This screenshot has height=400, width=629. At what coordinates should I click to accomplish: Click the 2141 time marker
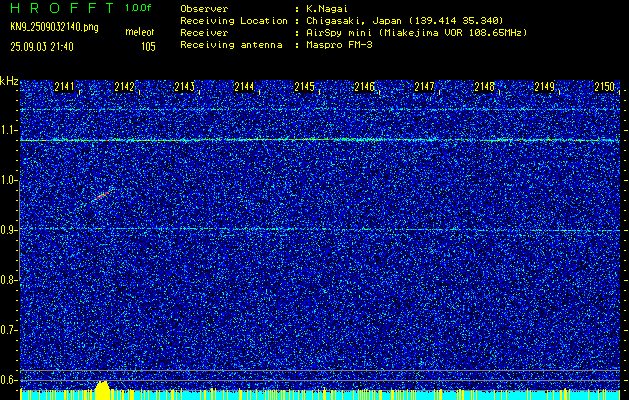(65, 87)
